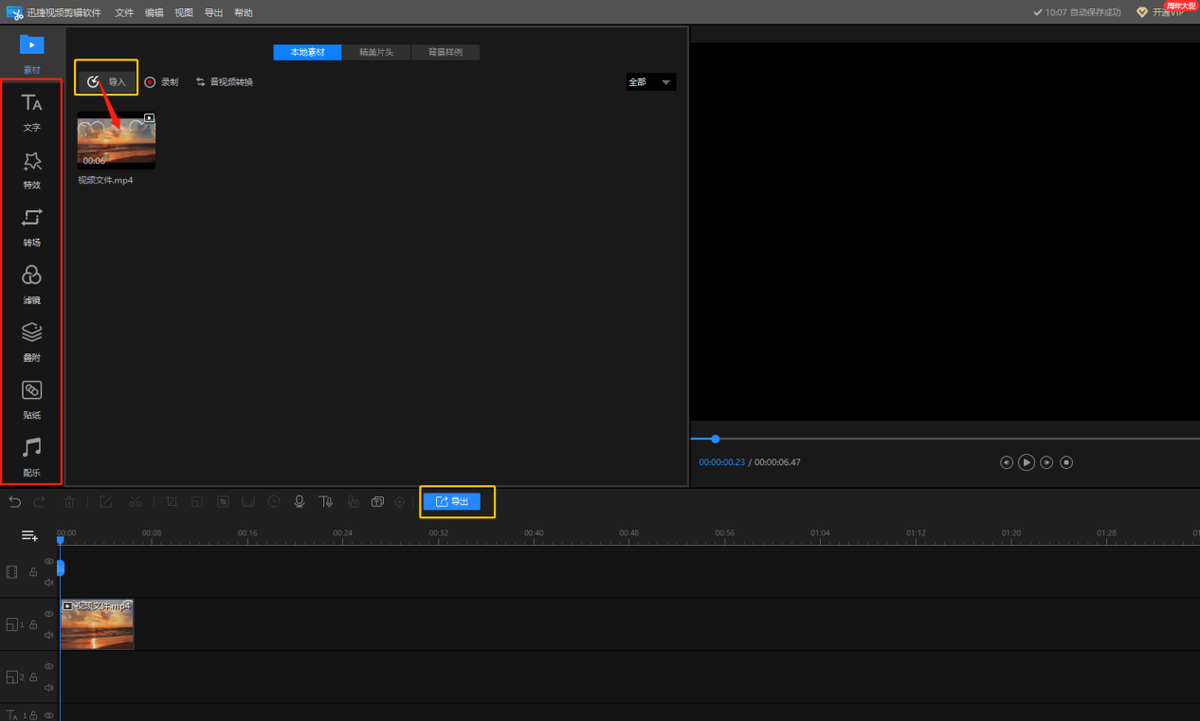Click the redo arrow in timeline toolbar
Image resolution: width=1200 pixels, height=721 pixels.
[x=39, y=502]
